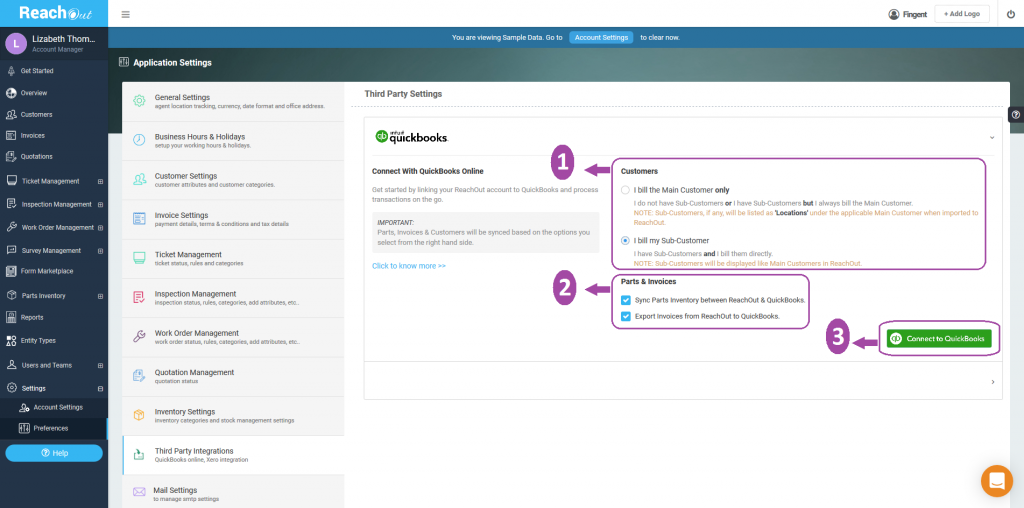Screen dimensions: 1024x508
Task: Click the Click to know more link
Action: click(x=409, y=266)
